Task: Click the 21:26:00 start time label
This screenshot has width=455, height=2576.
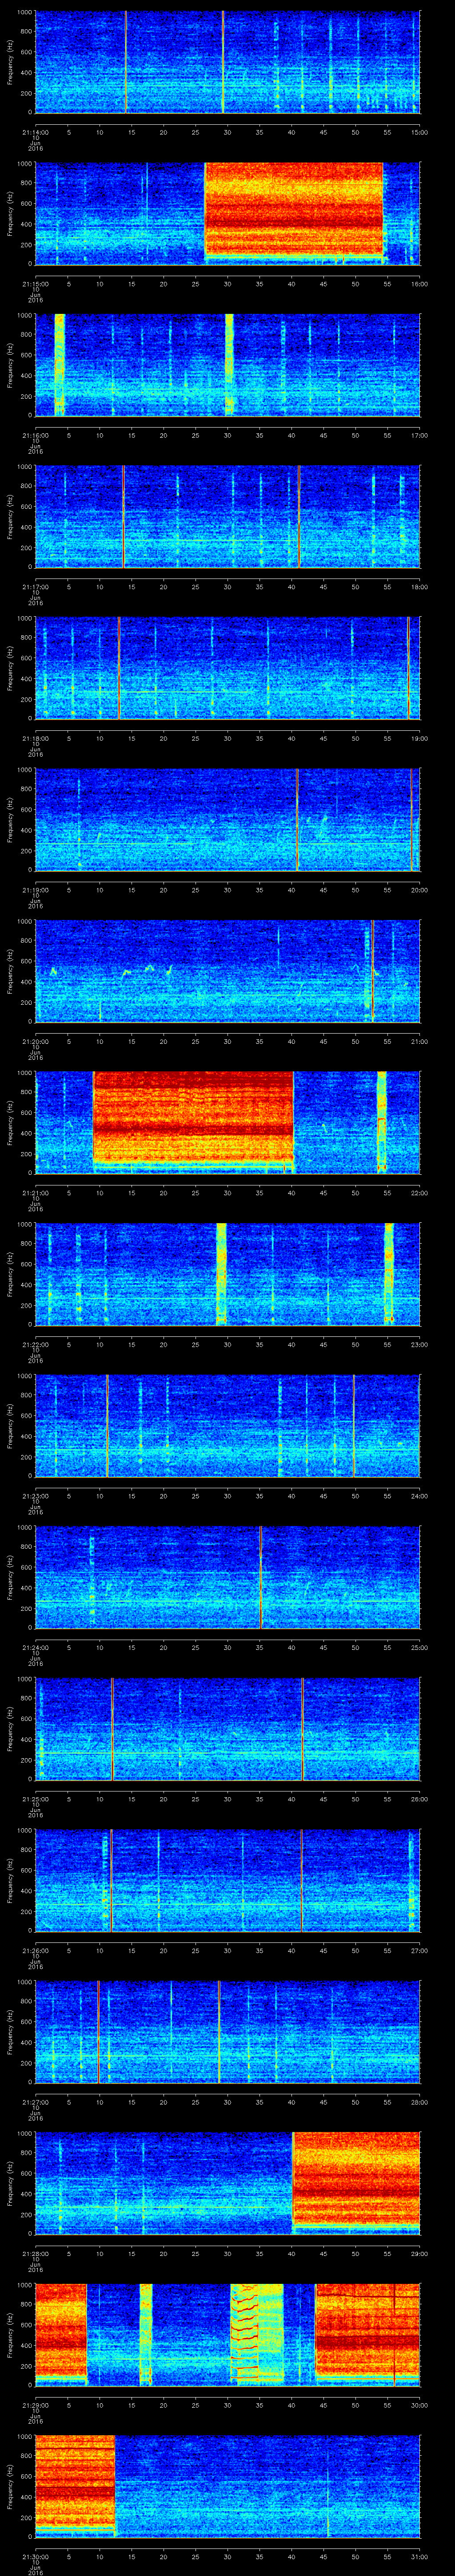Action: click(x=35, y=1951)
